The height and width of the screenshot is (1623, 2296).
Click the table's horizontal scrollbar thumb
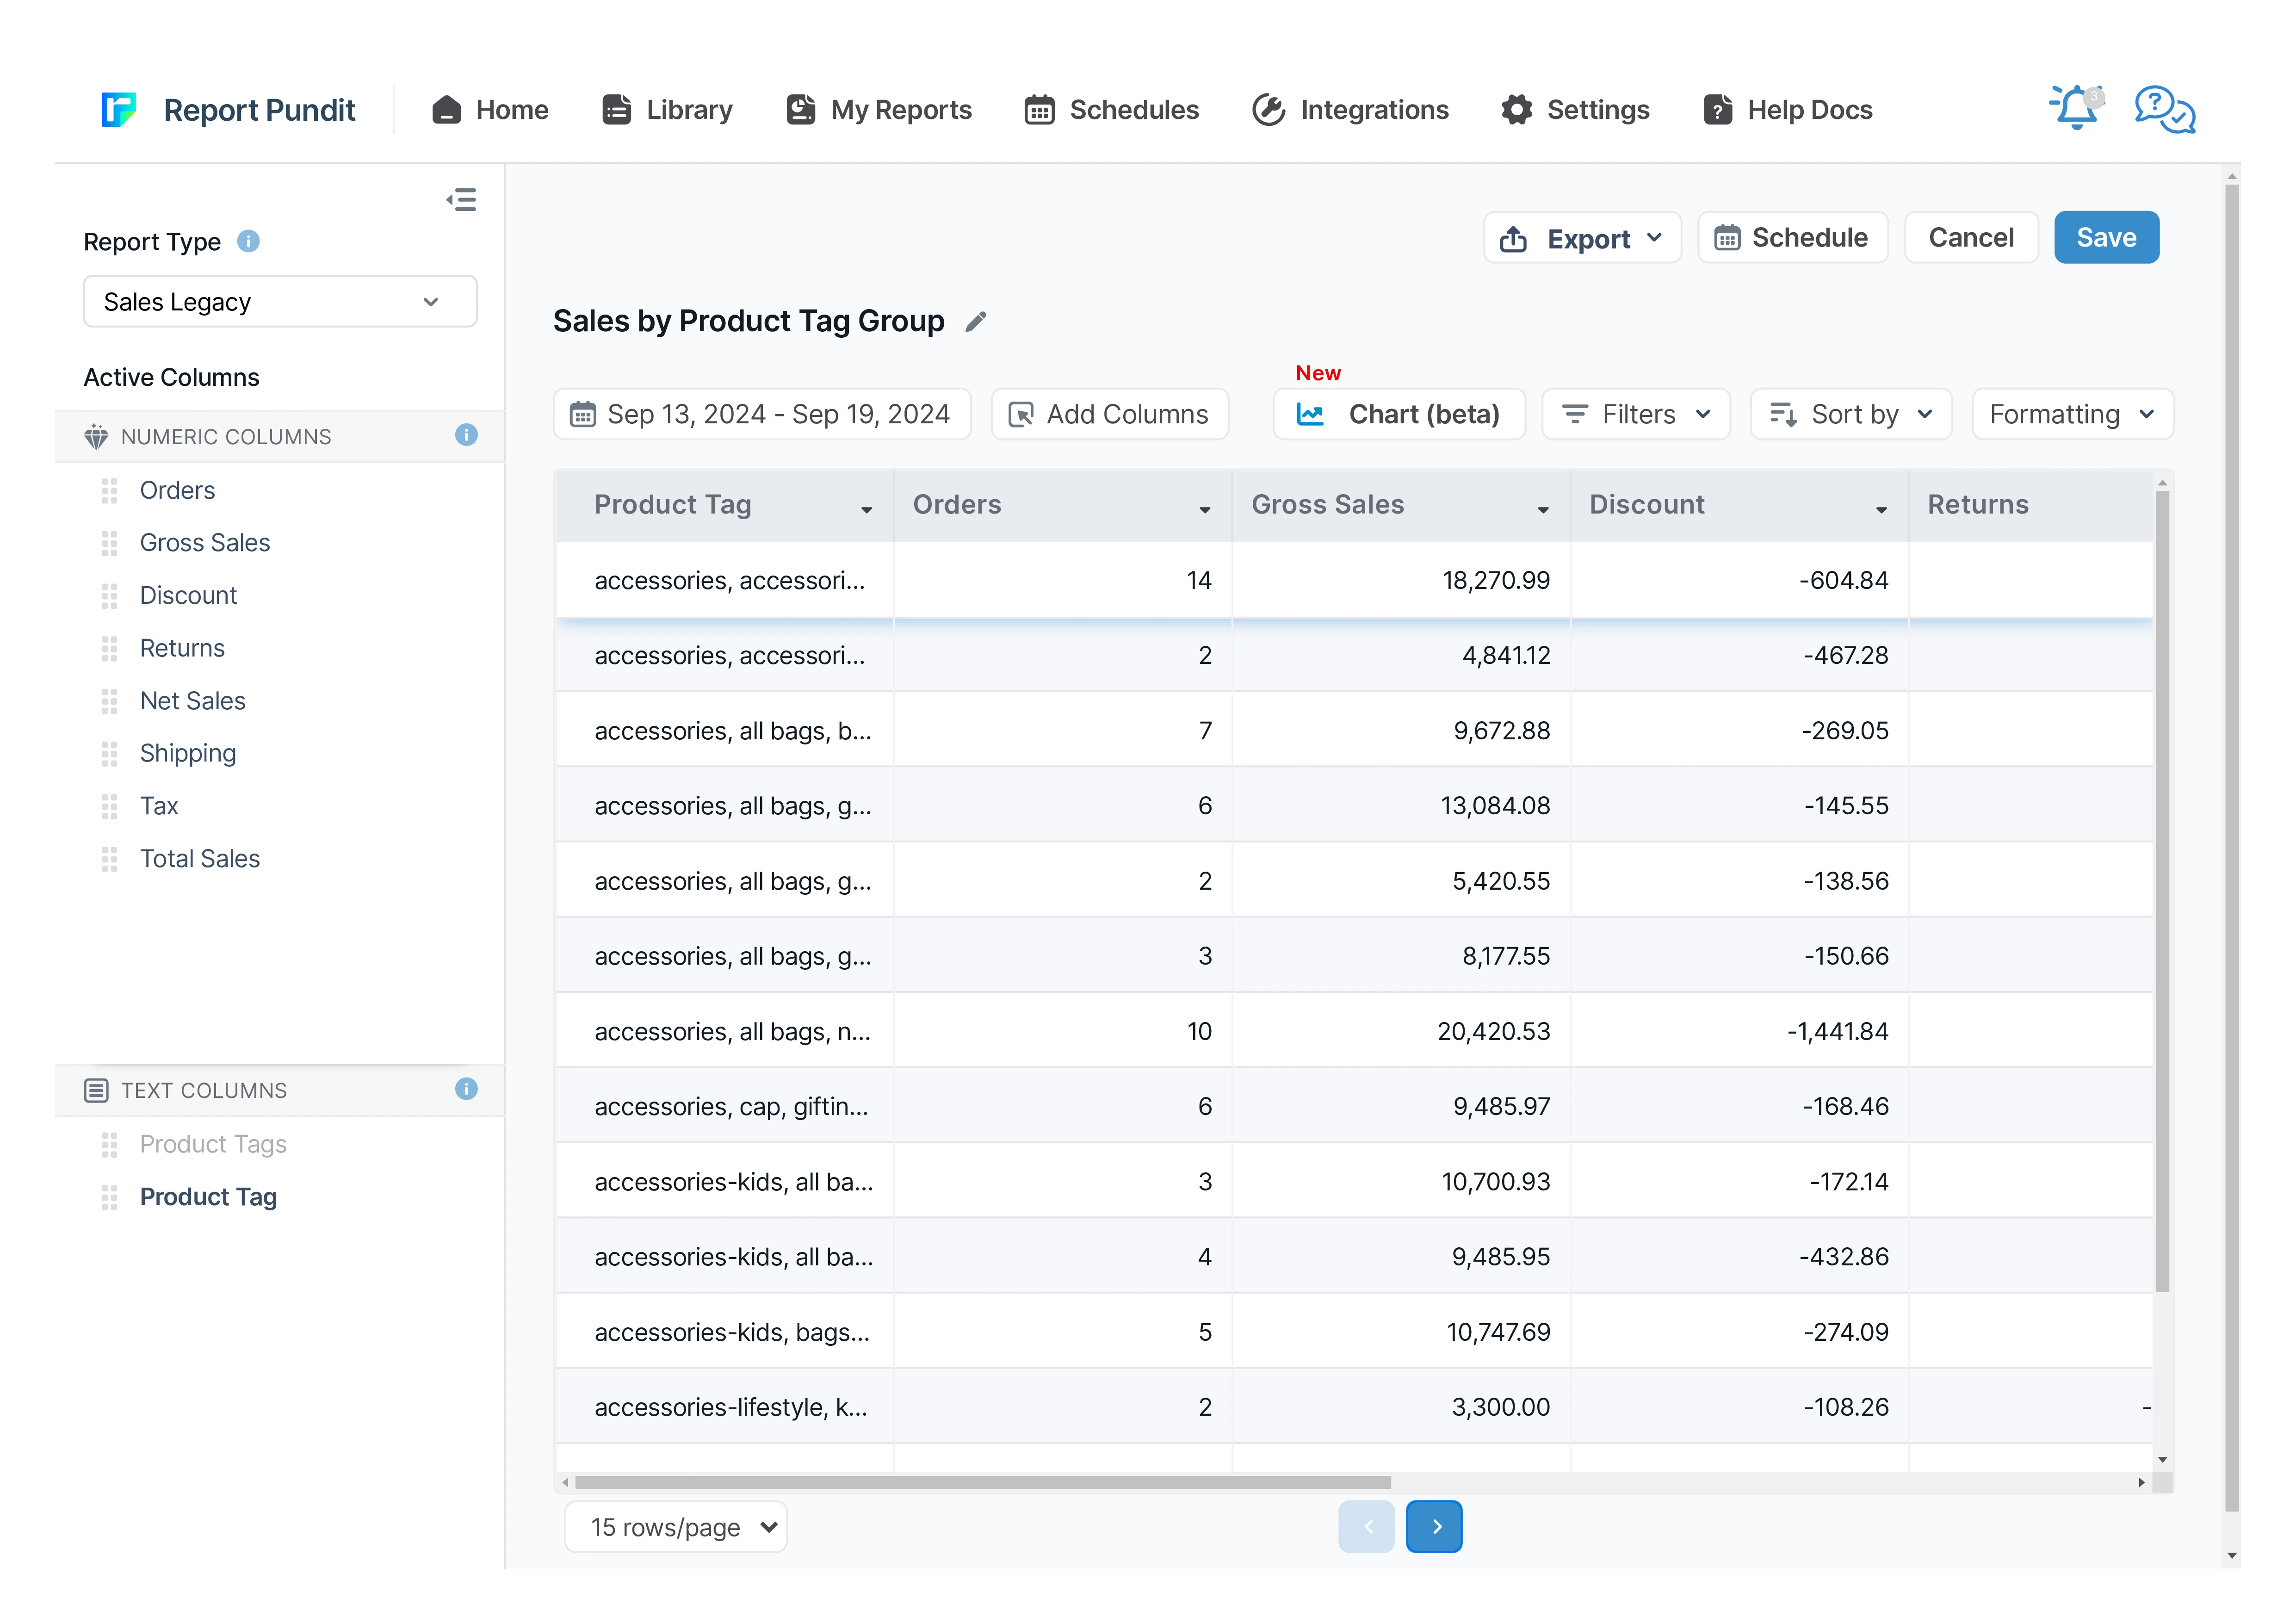[x=982, y=1482]
